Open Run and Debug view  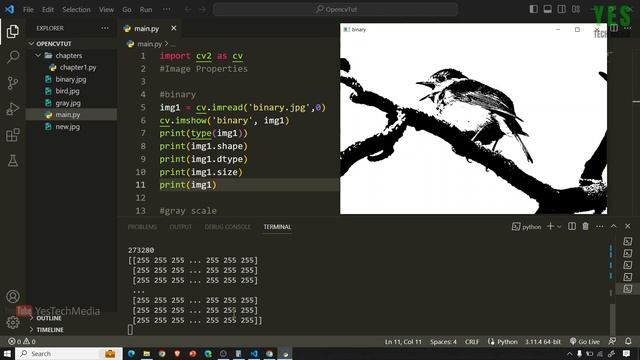point(13,109)
